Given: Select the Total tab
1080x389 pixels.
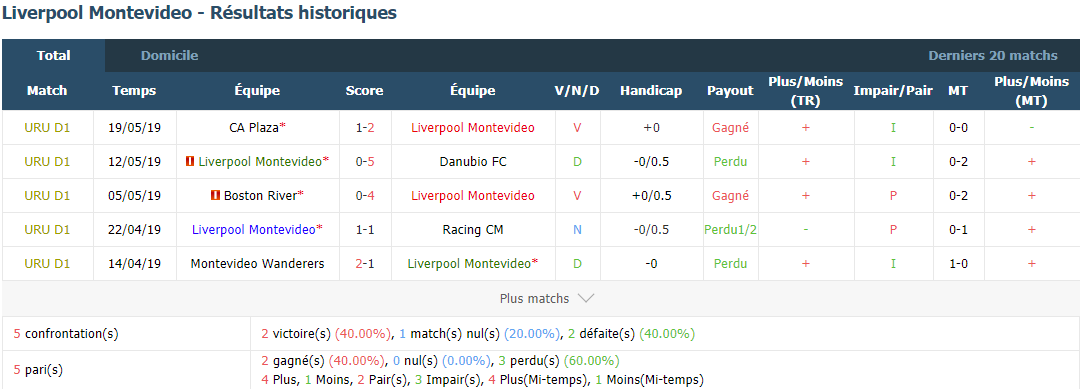Looking at the screenshot, I should (x=54, y=56).
